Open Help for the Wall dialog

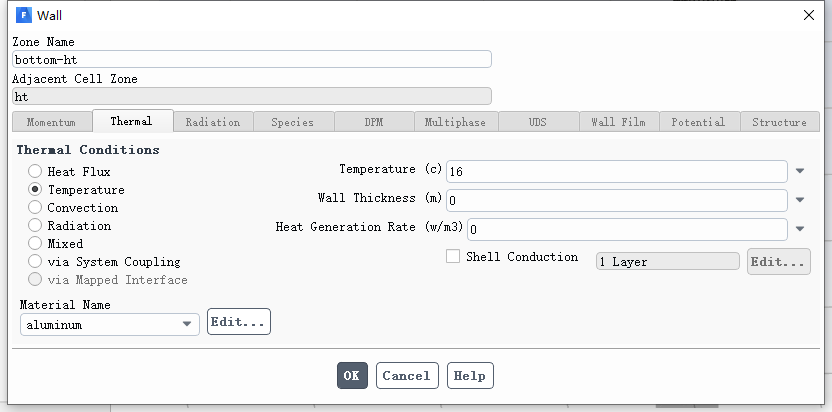click(x=470, y=375)
